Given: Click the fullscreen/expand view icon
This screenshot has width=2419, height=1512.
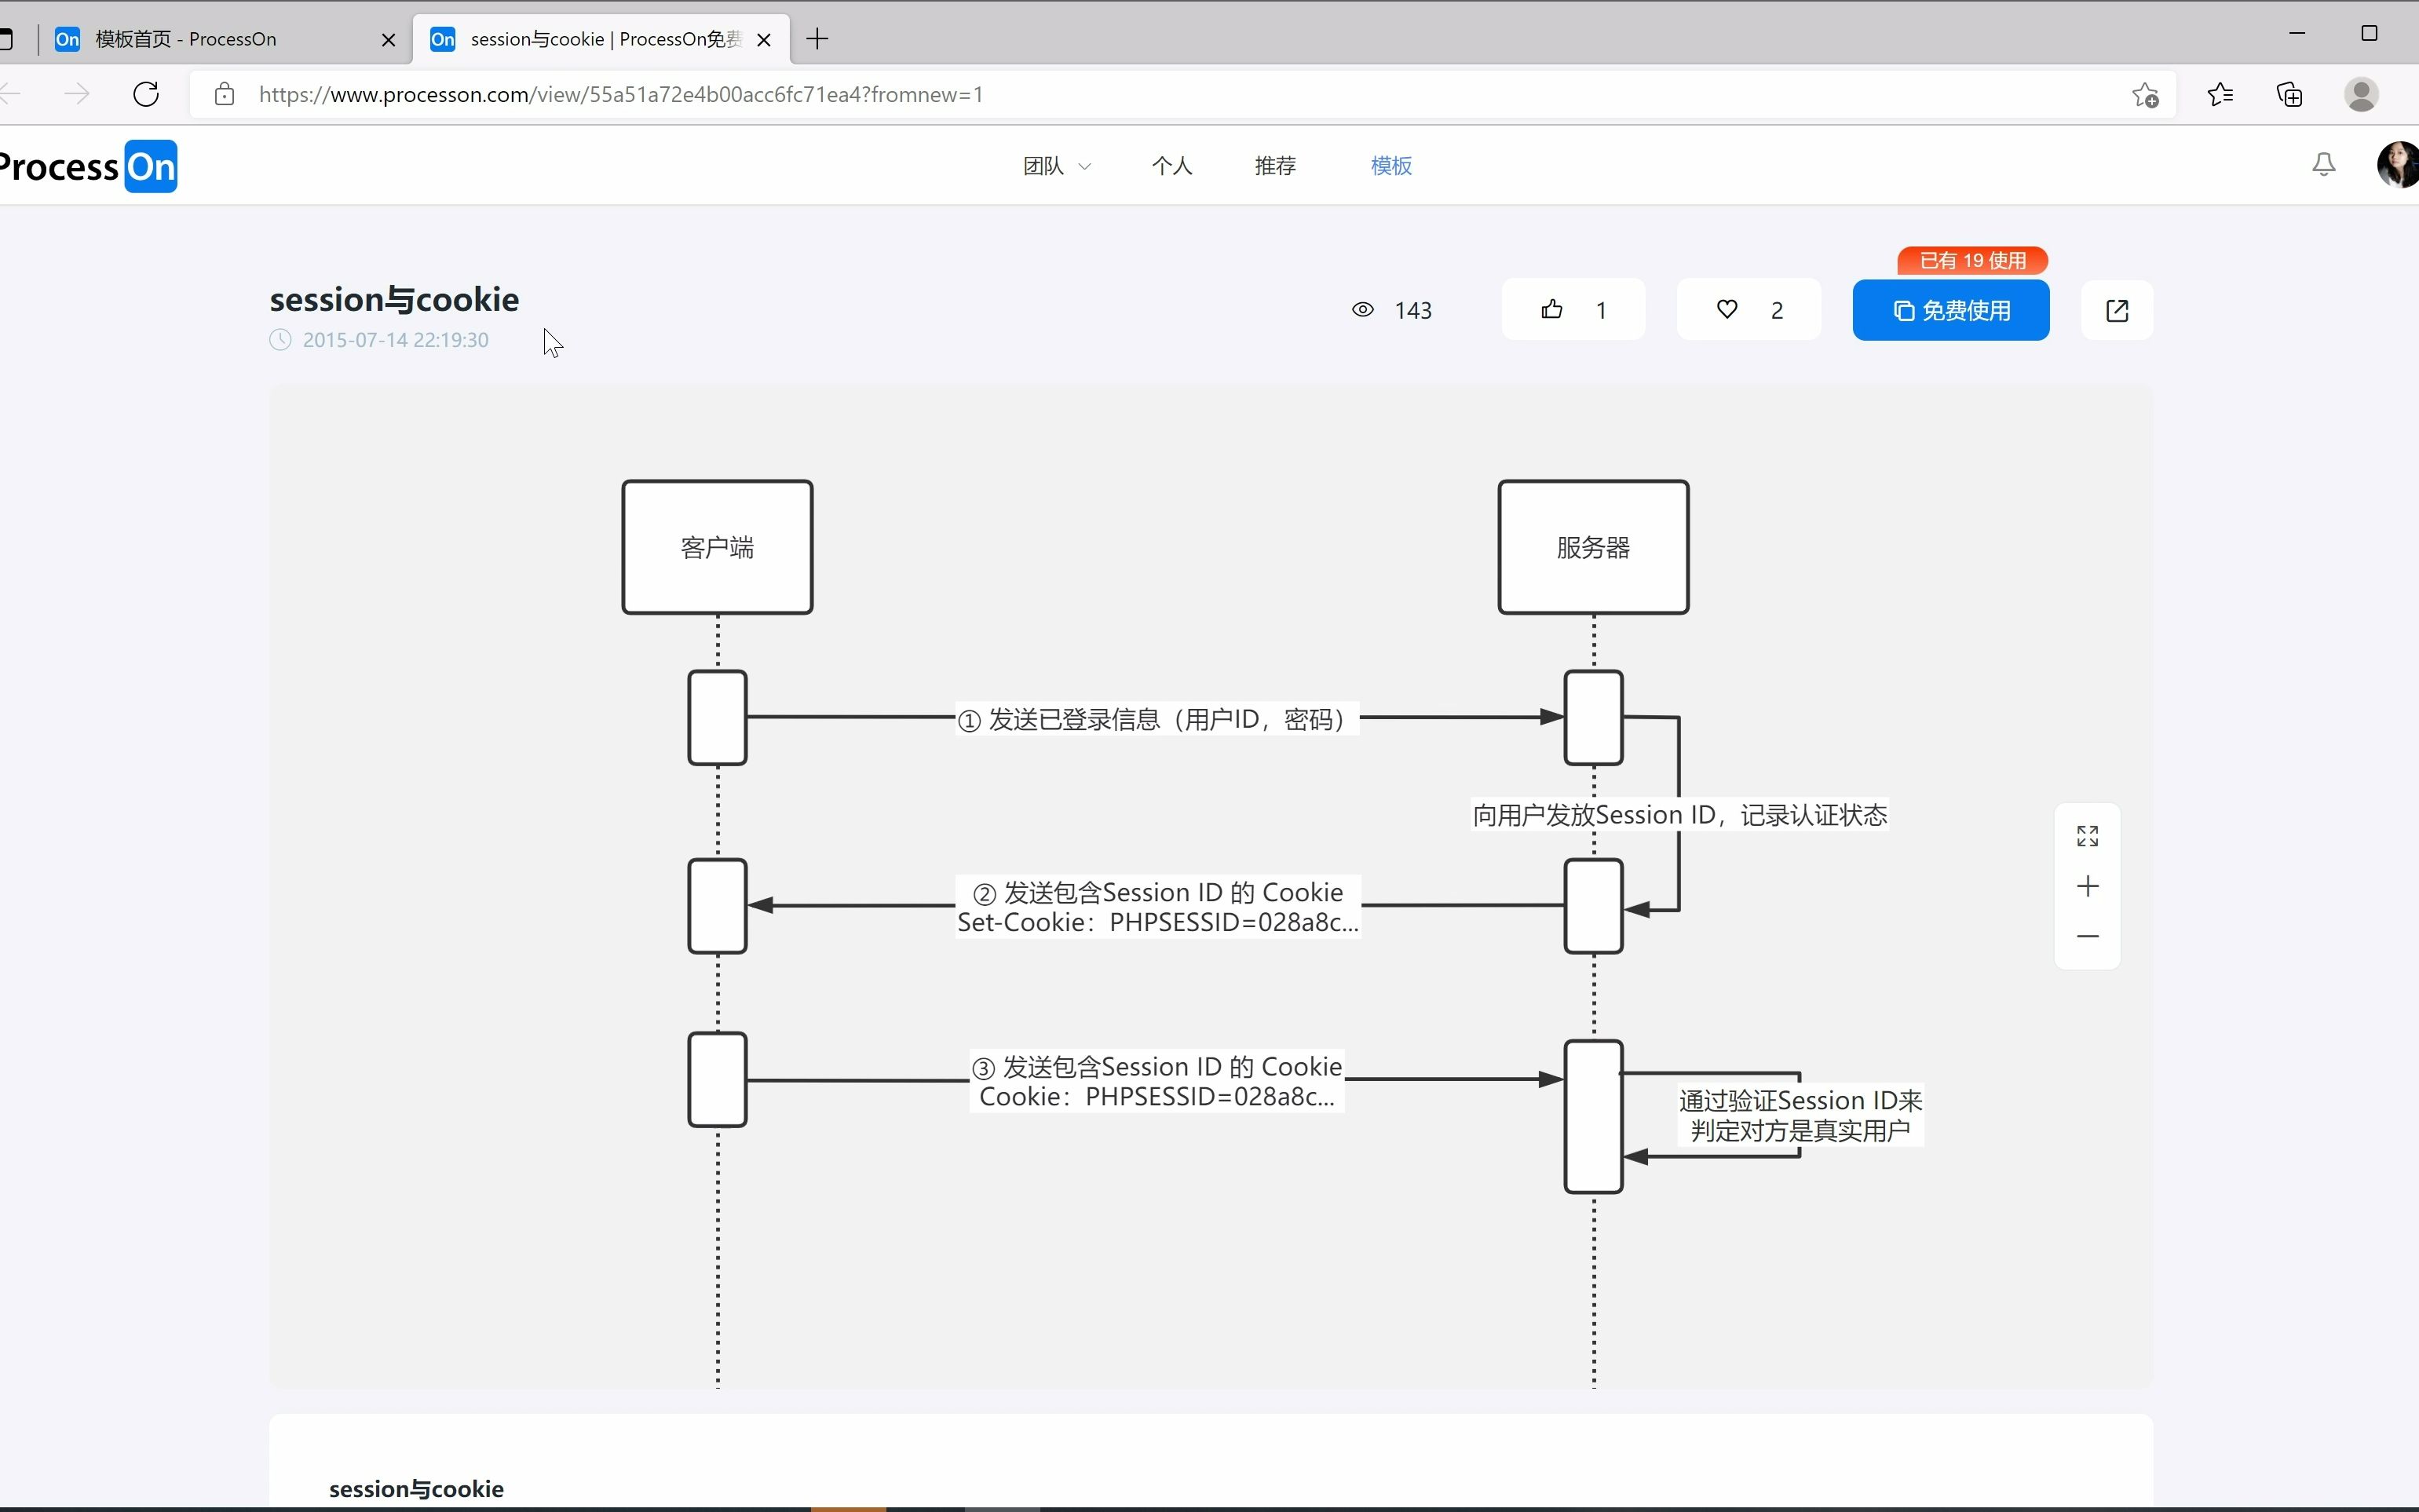Looking at the screenshot, I should [2088, 835].
